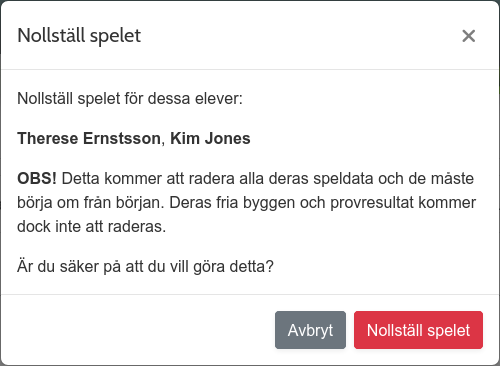Click the text dock inte att raderas
This screenshot has height=366, width=500.
coord(91,227)
